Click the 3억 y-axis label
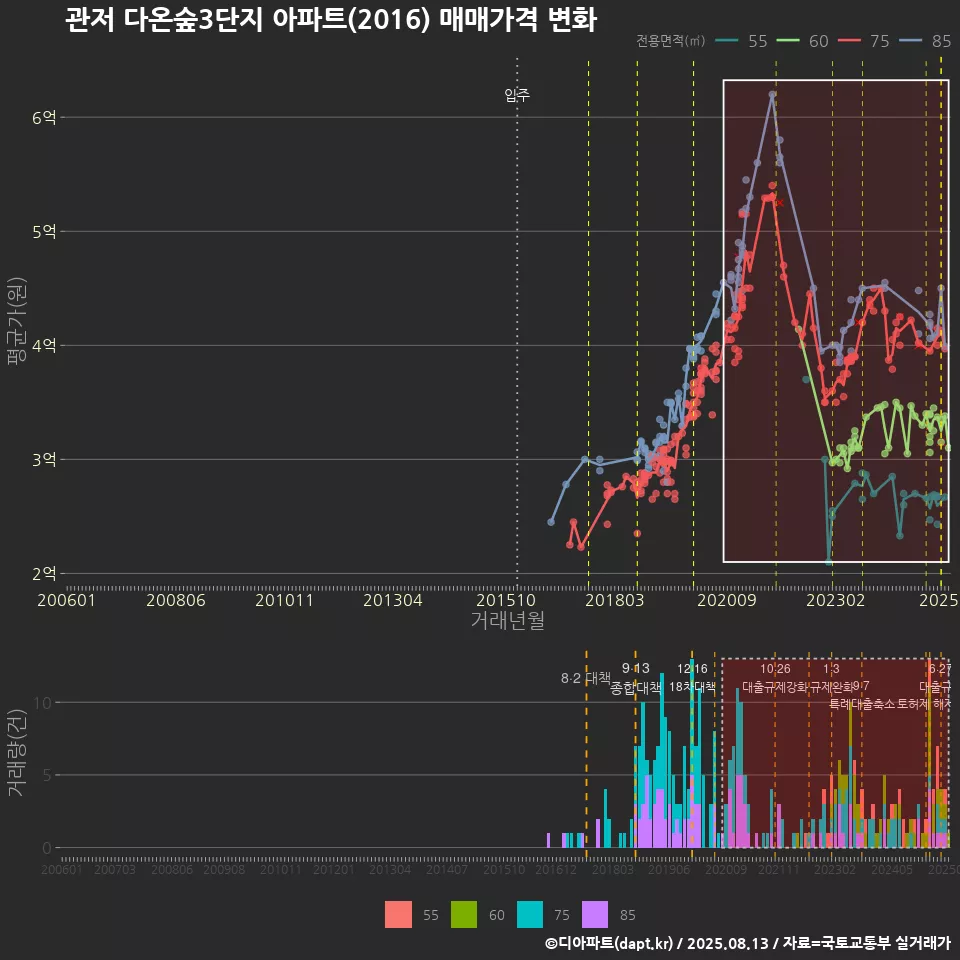 44,459
